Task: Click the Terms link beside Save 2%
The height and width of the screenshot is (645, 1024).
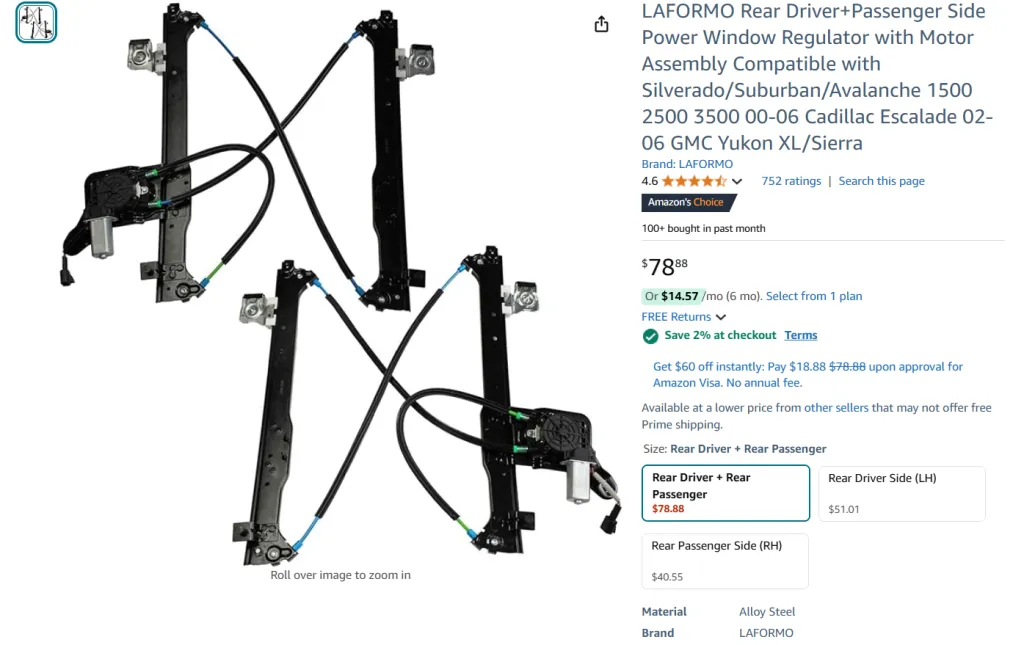Action: coord(801,335)
